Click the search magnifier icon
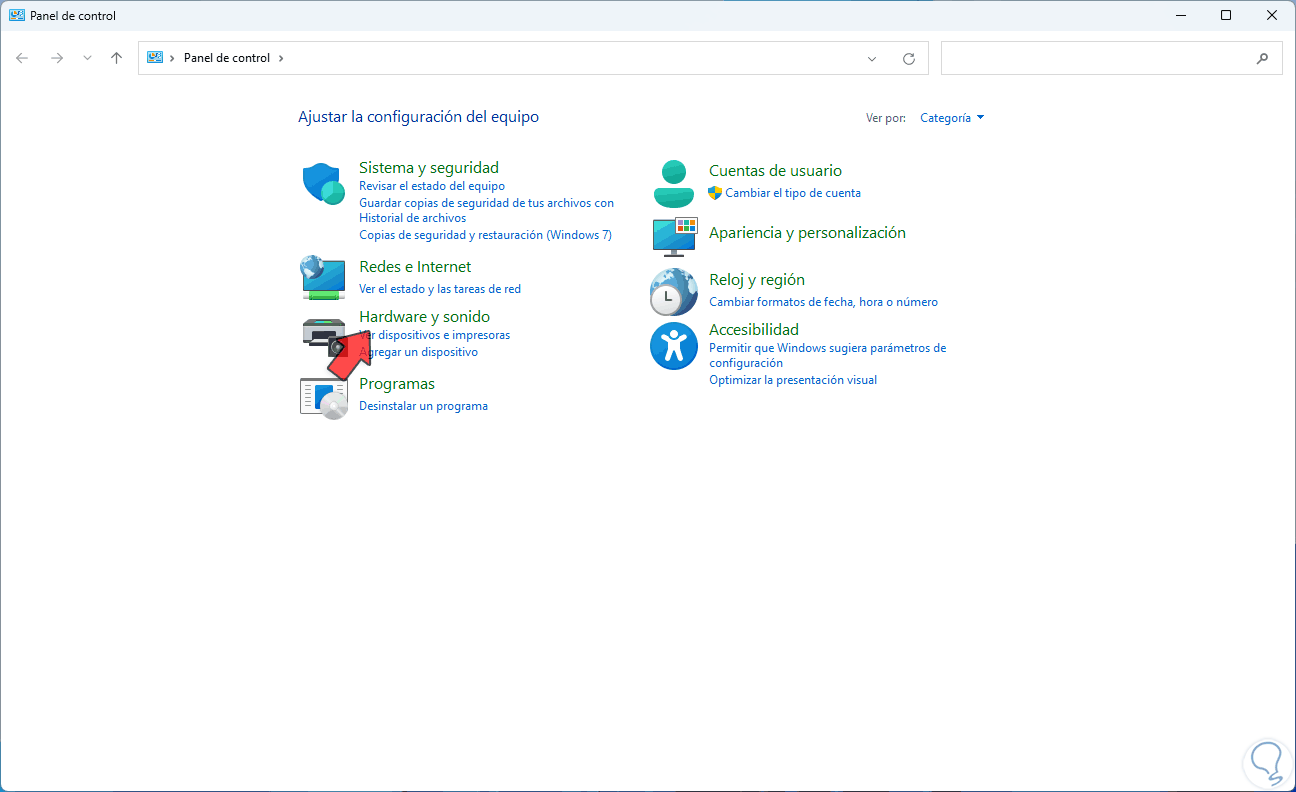The height and width of the screenshot is (792, 1296). (x=1262, y=58)
